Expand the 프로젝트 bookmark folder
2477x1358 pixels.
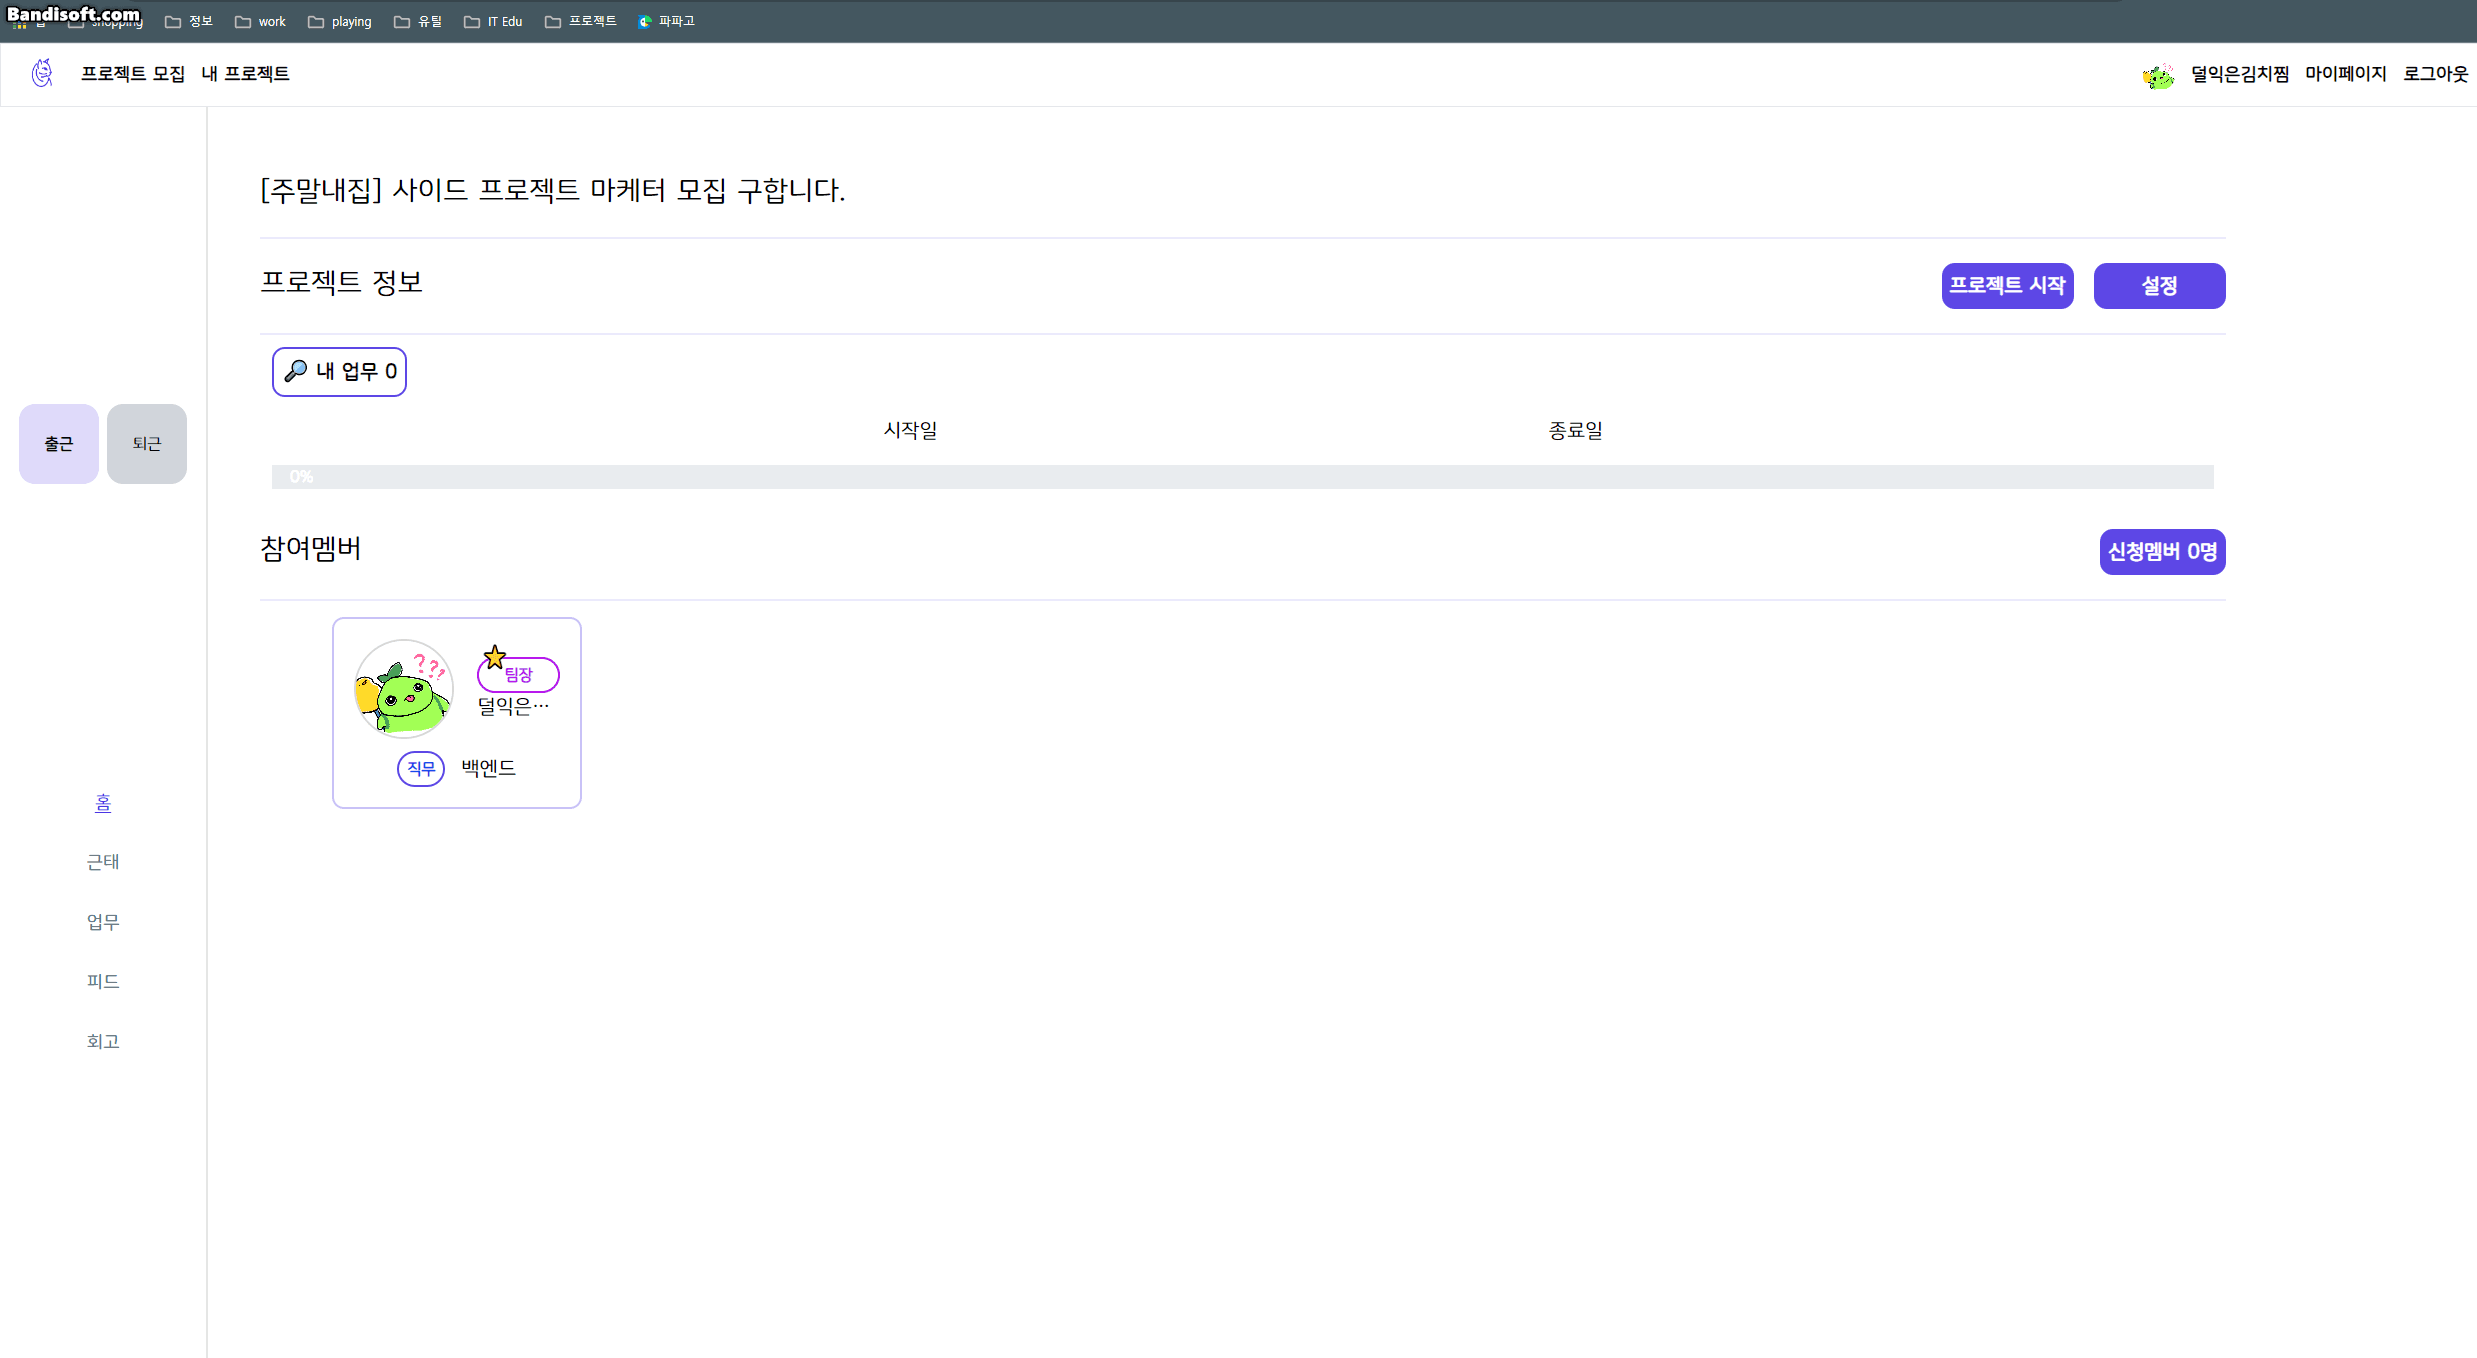pyautogui.click(x=581, y=21)
